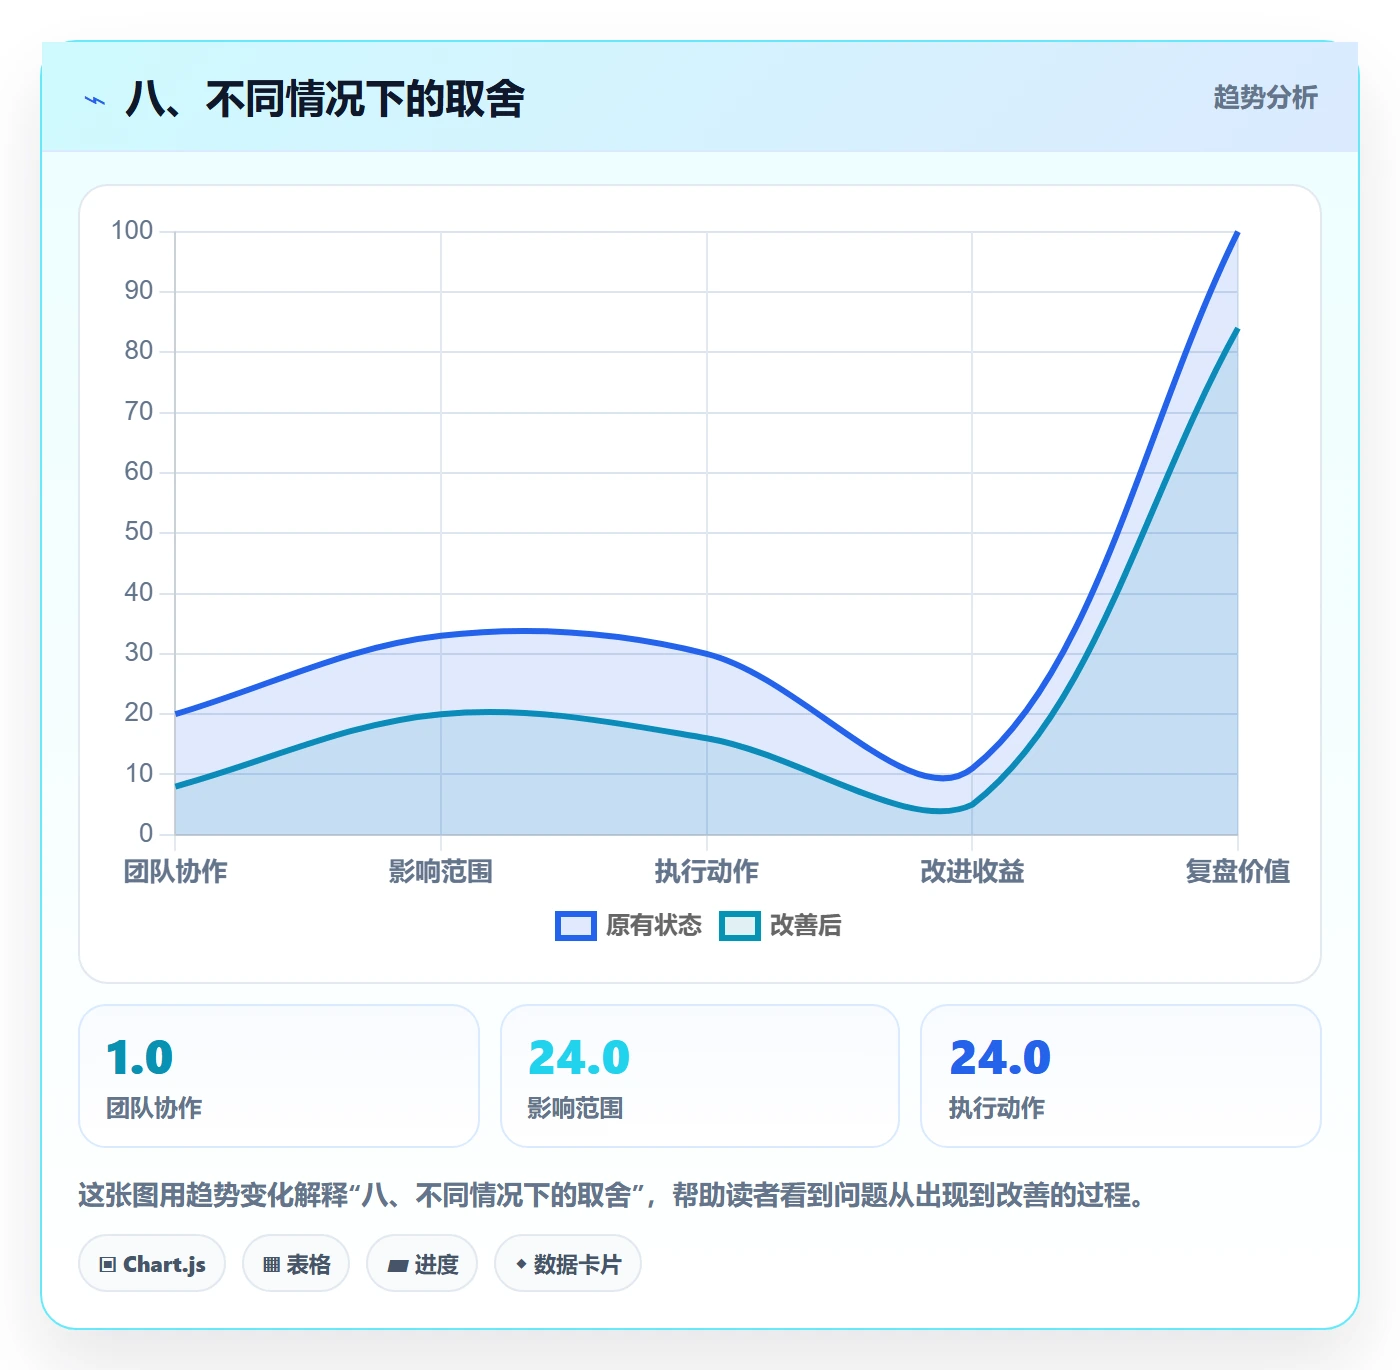Select the 数据卡片 tag
Image resolution: width=1400 pixels, height=1370 pixels.
[x=568, y=1264]
